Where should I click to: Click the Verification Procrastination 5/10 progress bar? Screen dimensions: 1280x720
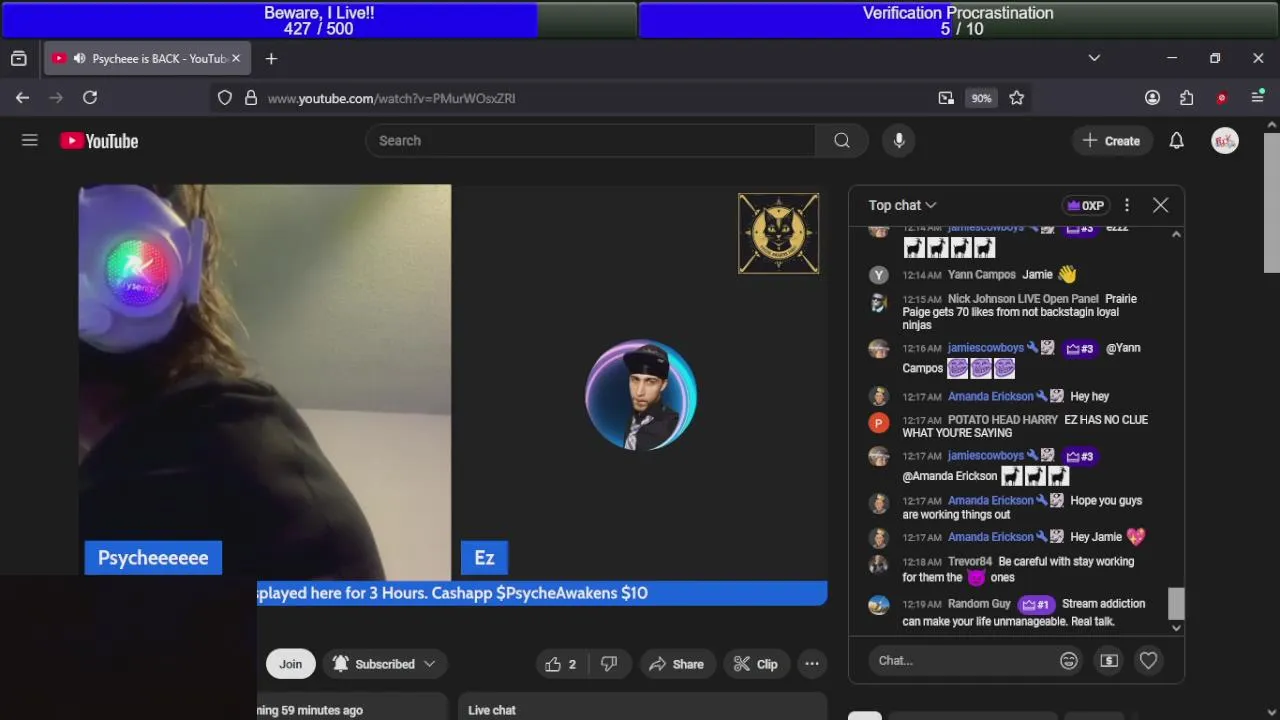click(958, 20)
